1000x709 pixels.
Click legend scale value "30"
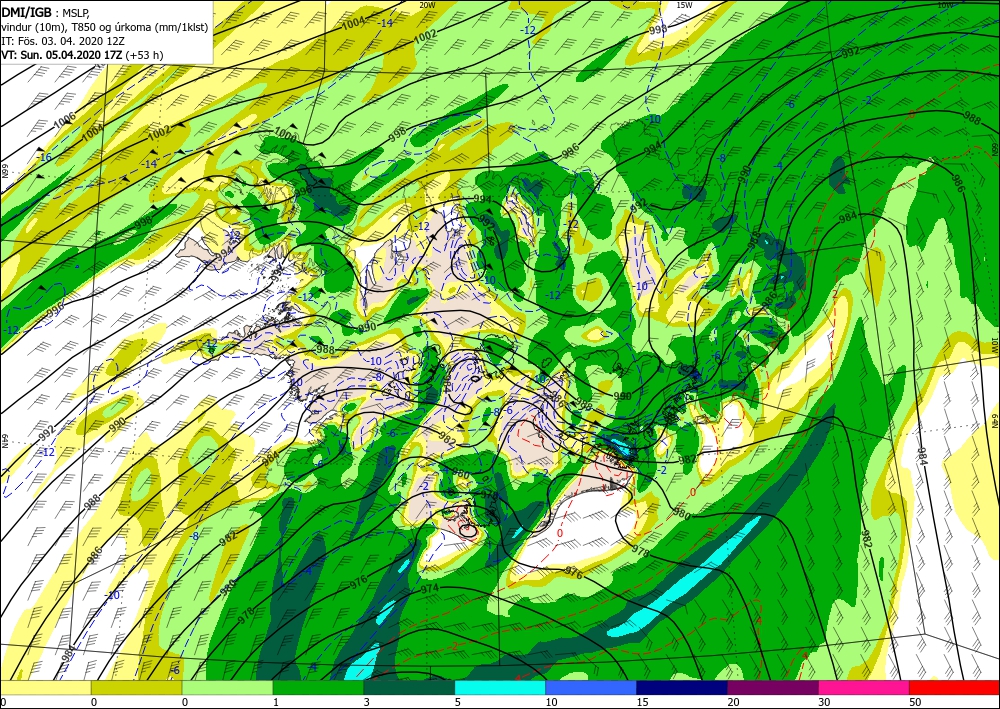coord(824,702)
